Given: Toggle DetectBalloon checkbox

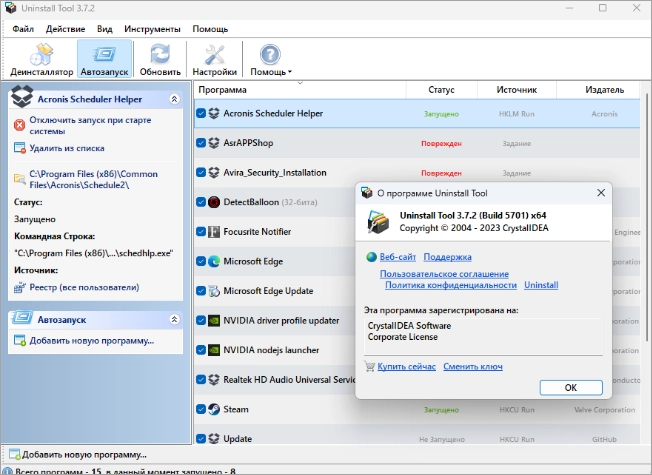Looking at the screenshot, I should click(201, 202).
